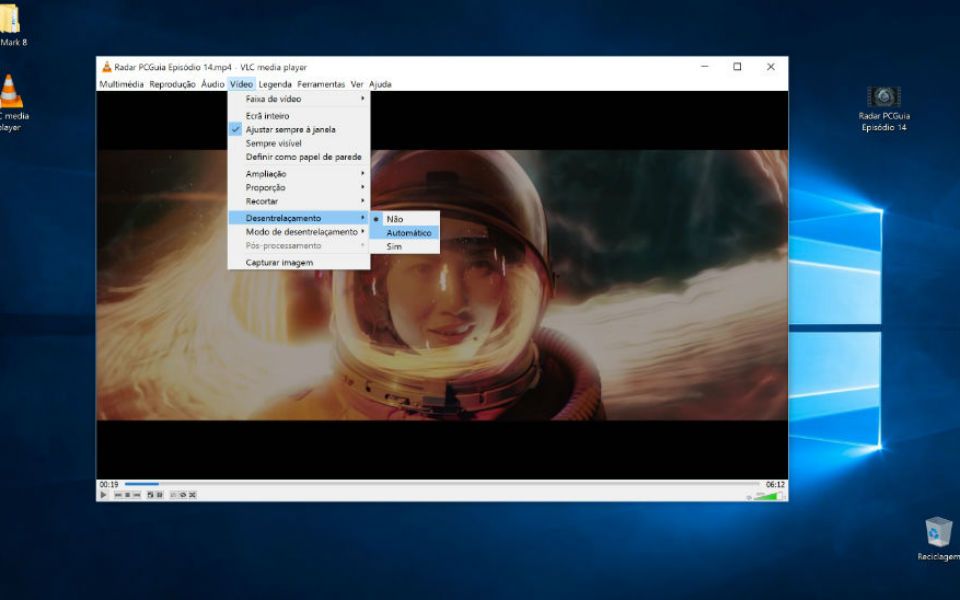Viewport: 960px width, 600px height.
Task: Click the Desentrelaçamento submenu entry
Action: click(299, 218)
